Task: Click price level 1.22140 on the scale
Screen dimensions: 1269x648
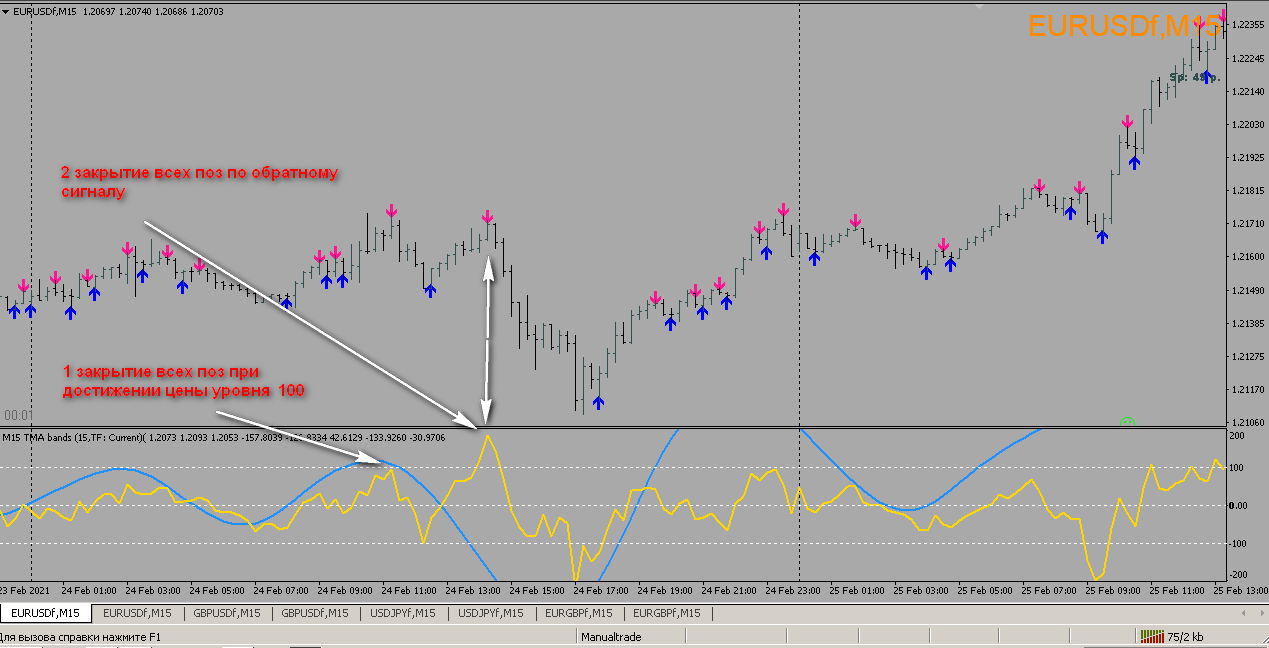Action: (1248, 91)
